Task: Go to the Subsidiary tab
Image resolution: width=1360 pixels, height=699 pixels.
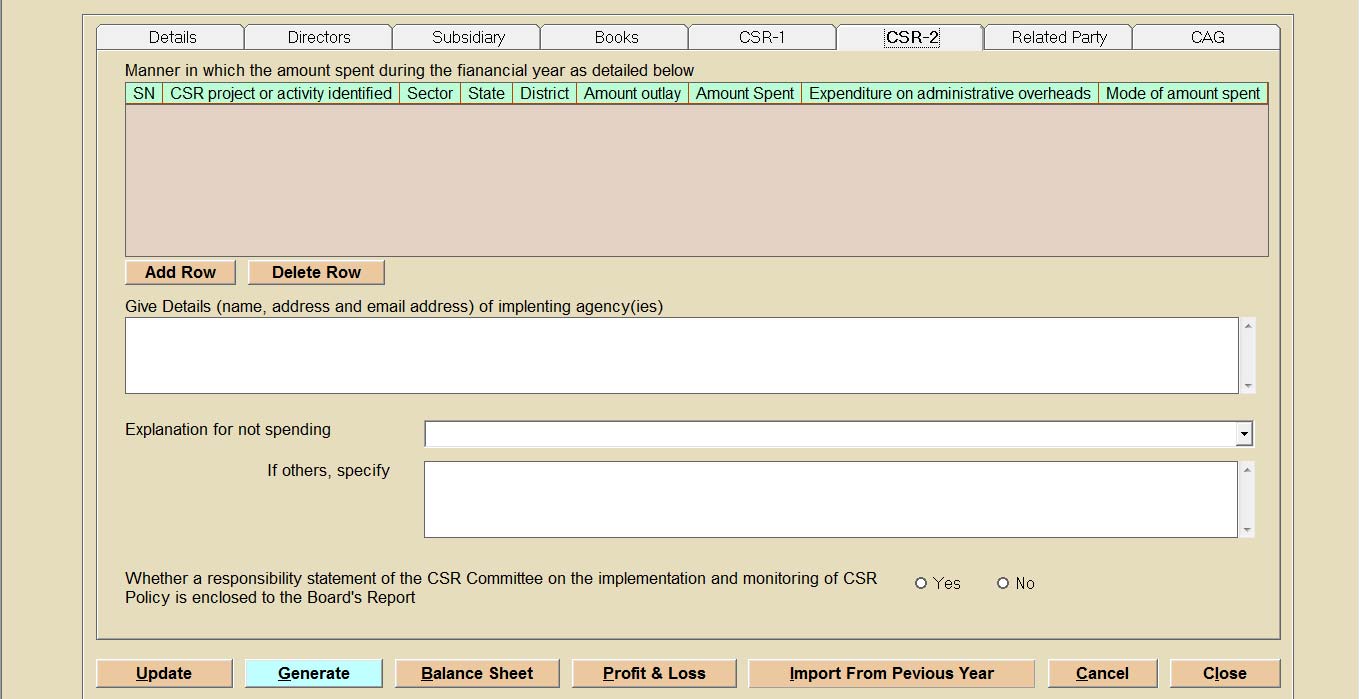Action: (468, 37)
